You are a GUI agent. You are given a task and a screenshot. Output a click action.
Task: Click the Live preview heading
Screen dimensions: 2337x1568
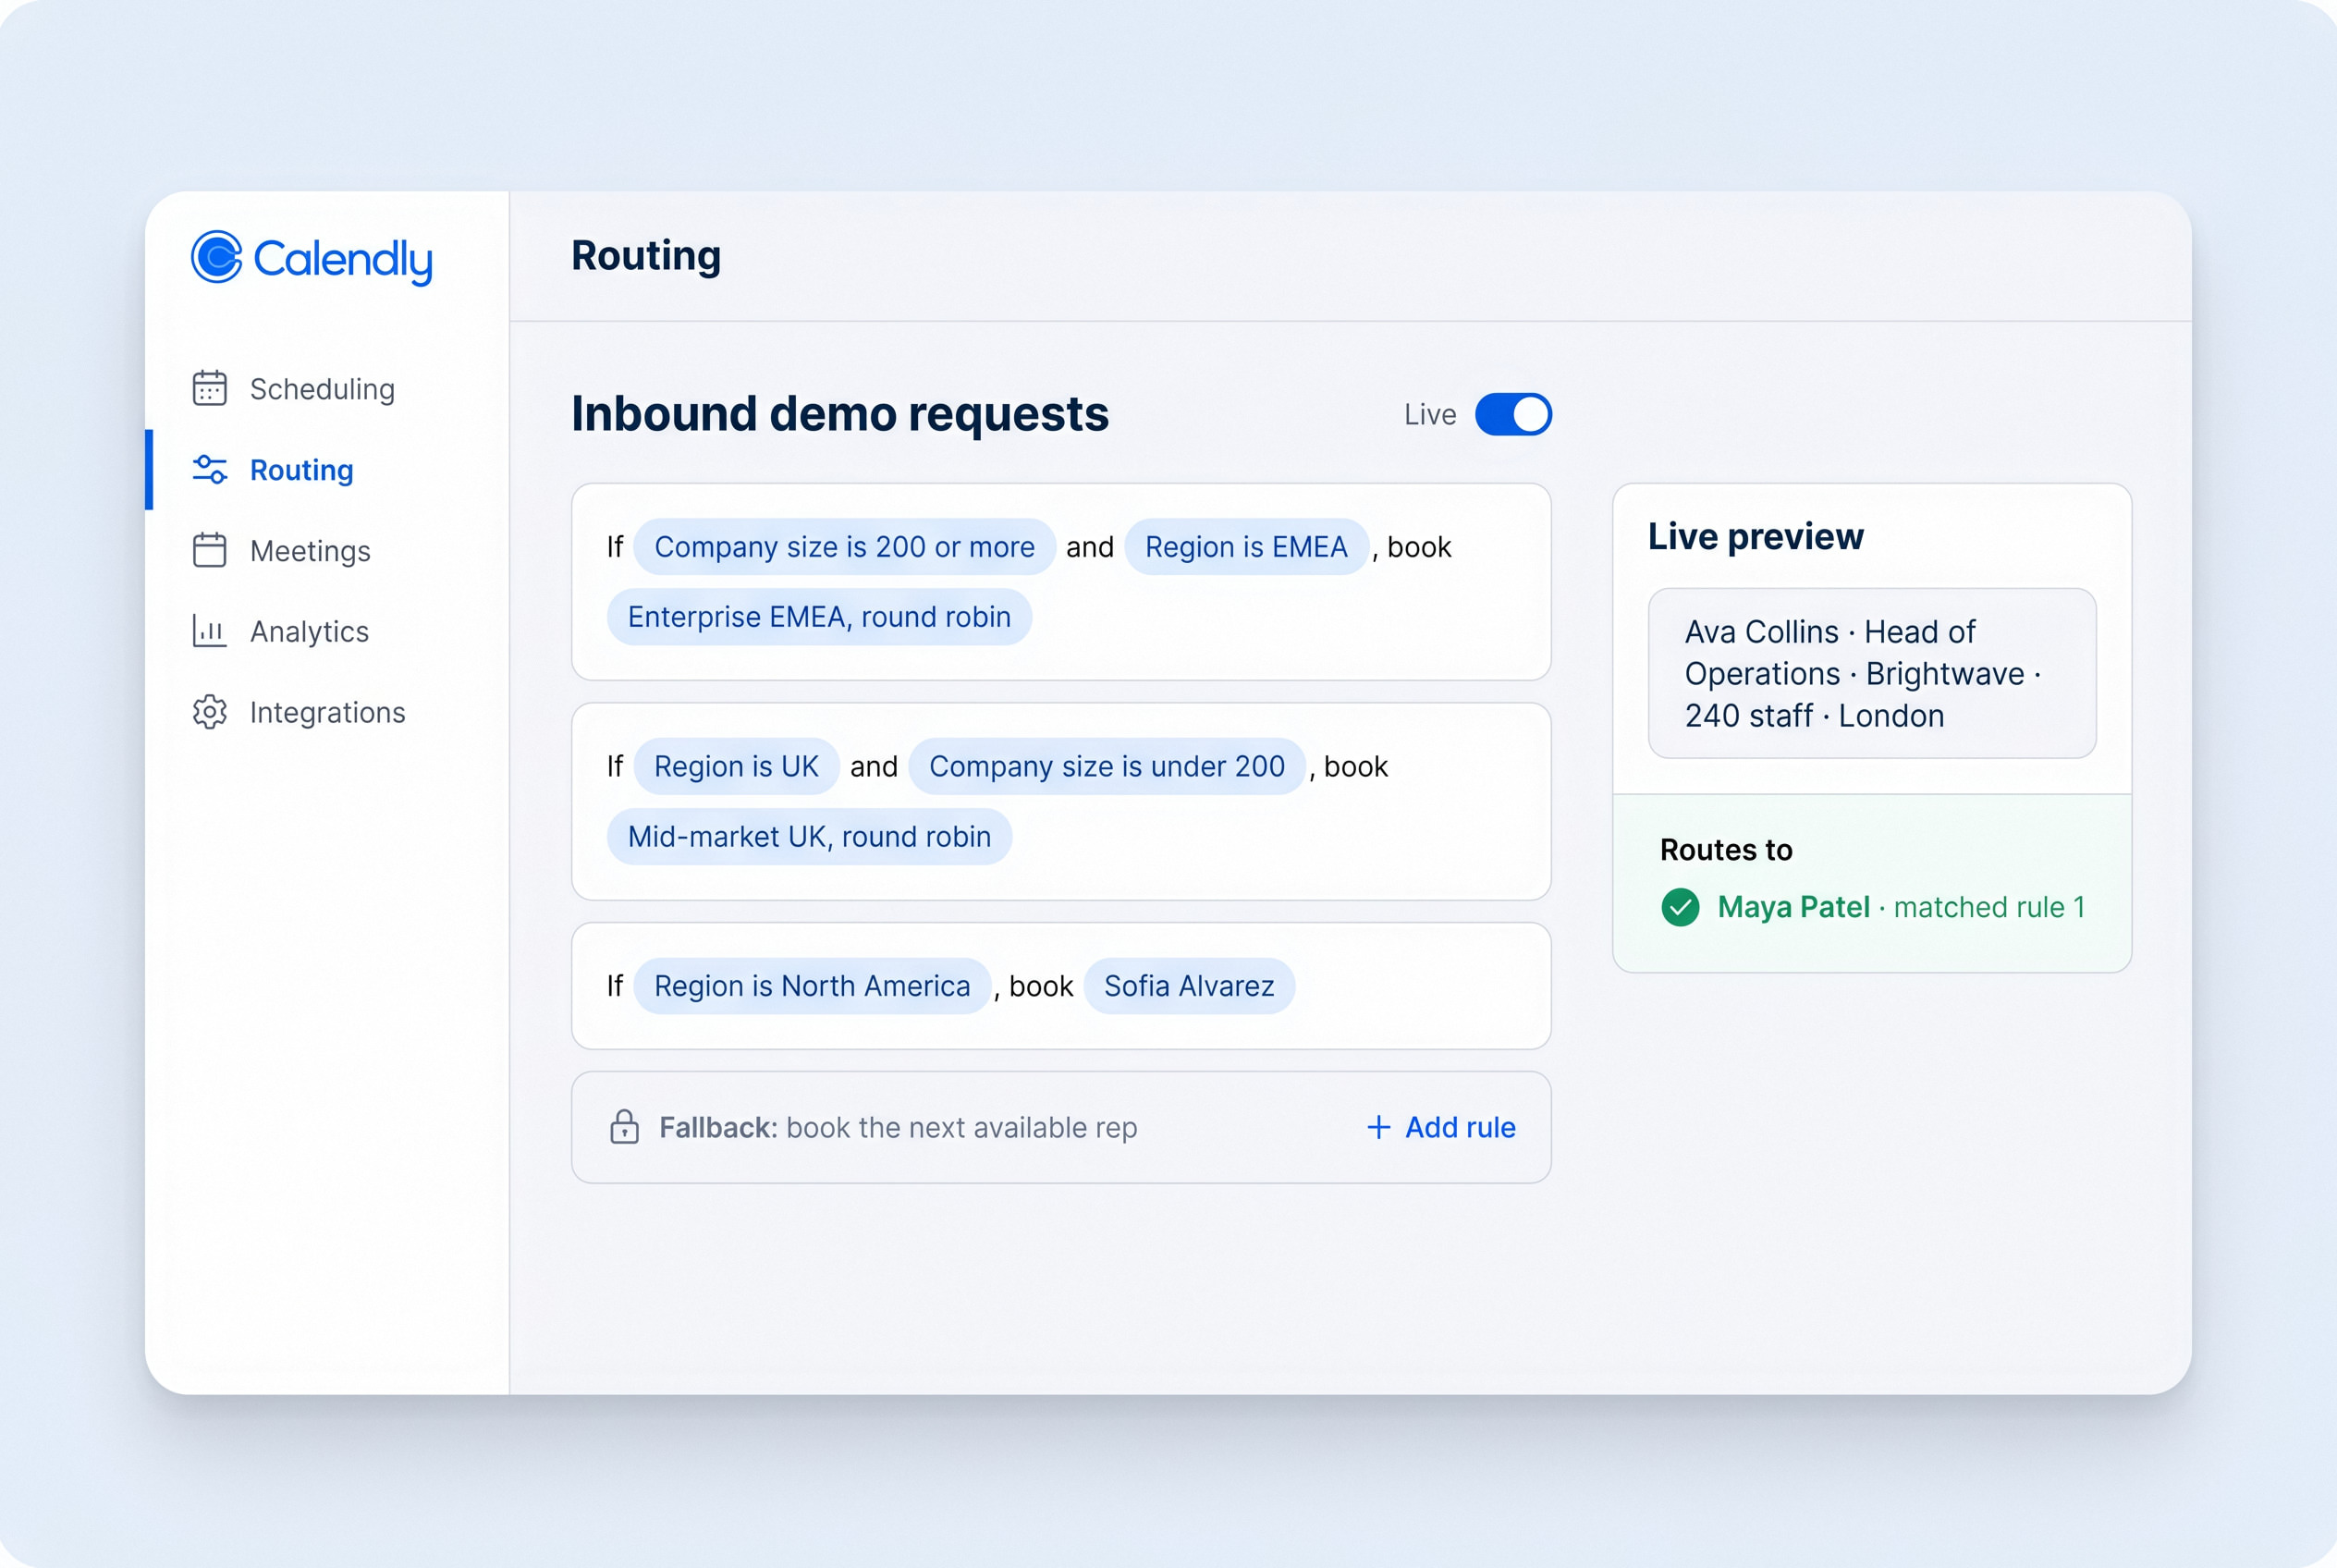coord(1755,537)
